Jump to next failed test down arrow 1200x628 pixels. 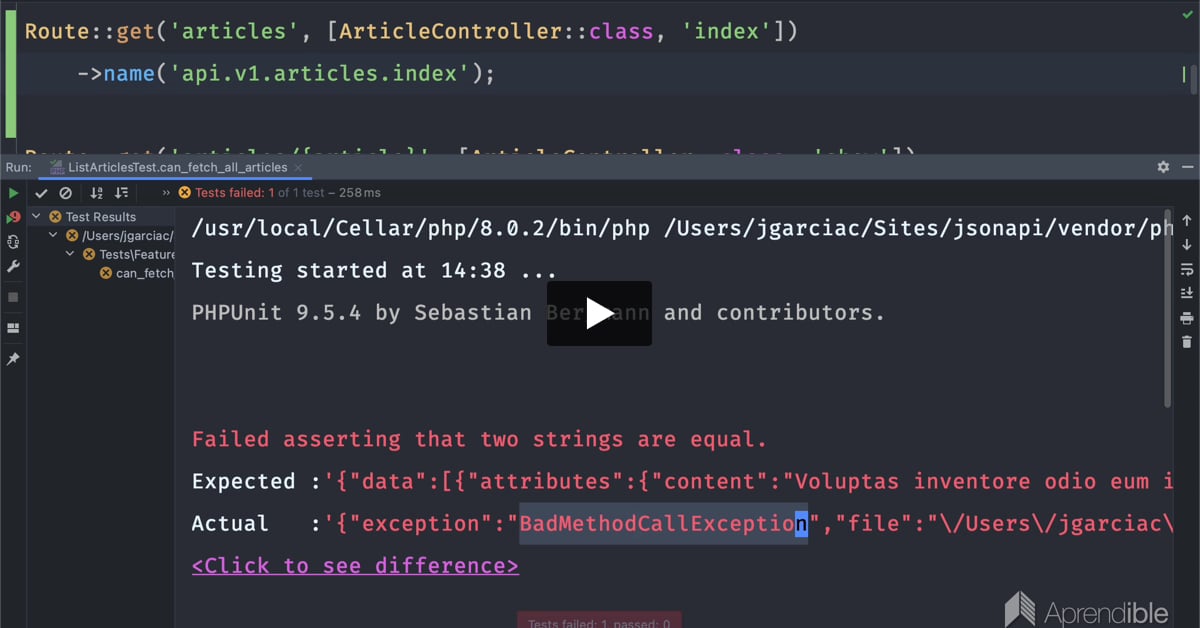[1187, 244]
